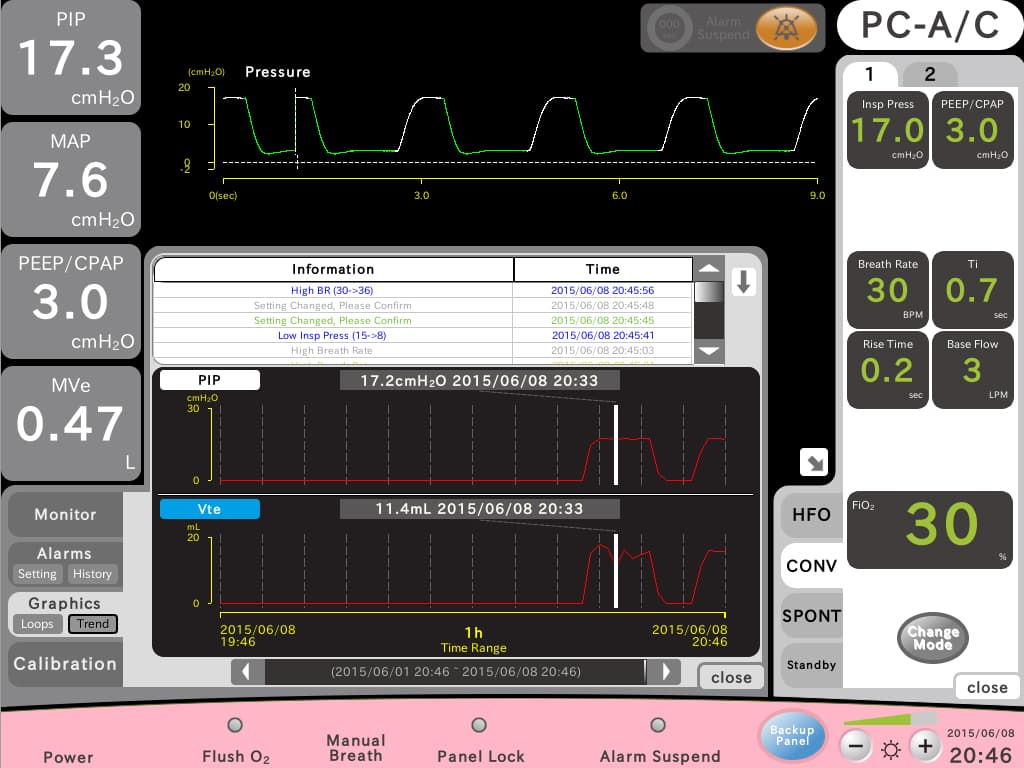Trigger a Manual Breath
Screen dimensions: 1024x768
click(x=356, y=748)
